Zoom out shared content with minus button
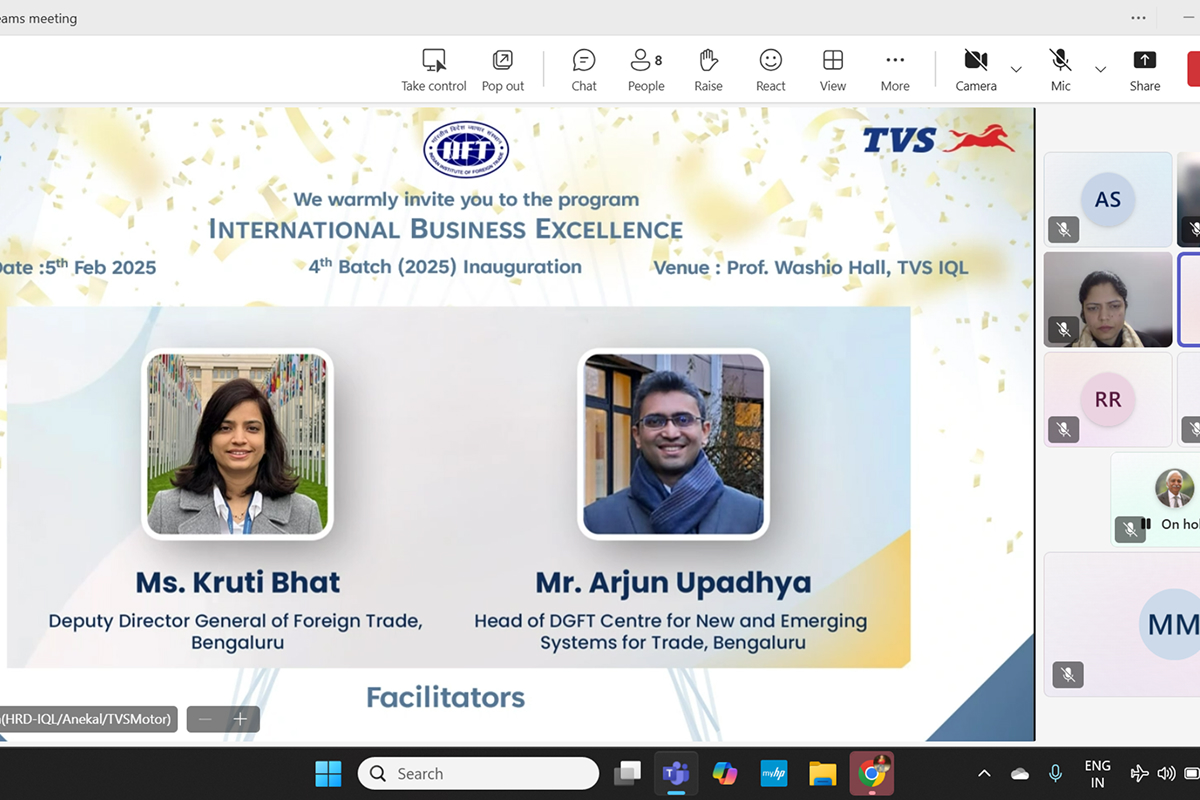Screen dimensions: 1200x800 coord(205,719)
